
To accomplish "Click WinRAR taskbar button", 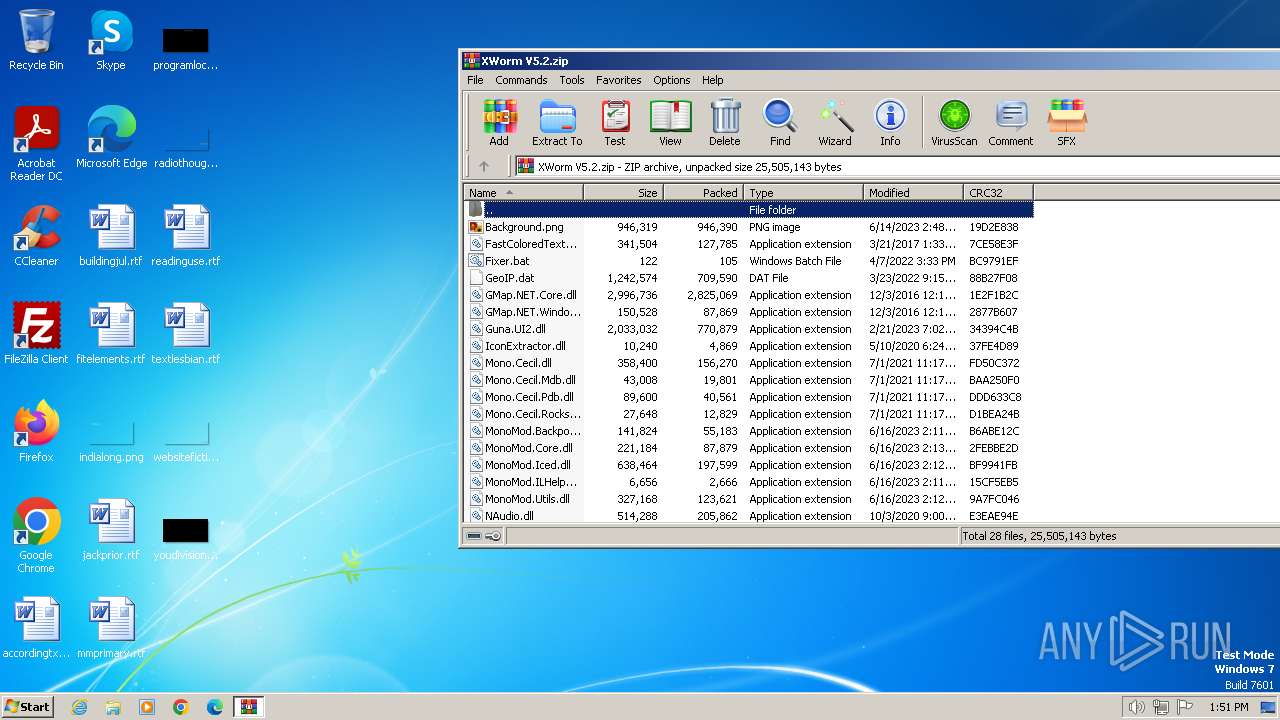I will 248,707.
